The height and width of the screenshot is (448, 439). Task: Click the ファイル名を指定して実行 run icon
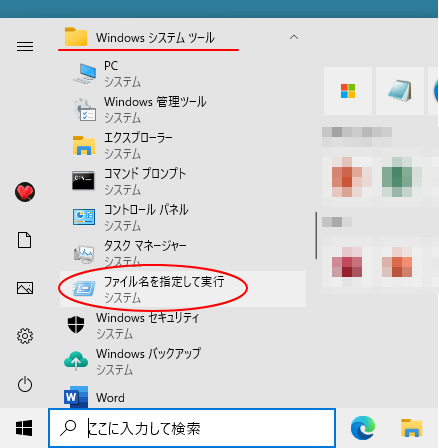[x=84, y=288]
